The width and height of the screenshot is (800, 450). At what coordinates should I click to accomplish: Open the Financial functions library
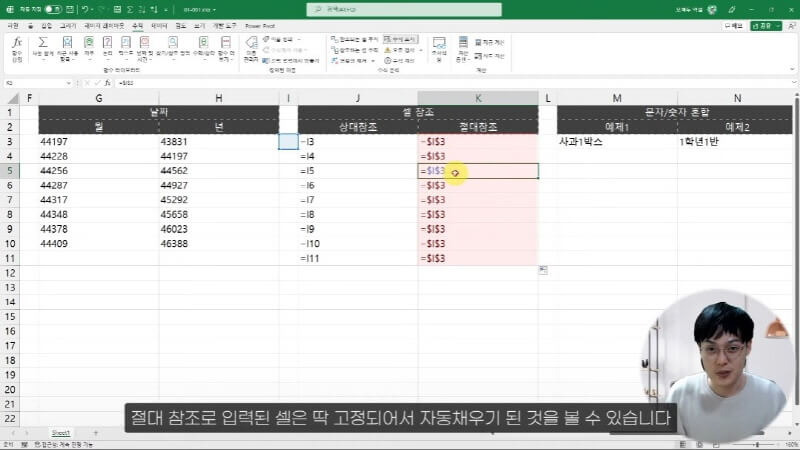pos(89,48)
